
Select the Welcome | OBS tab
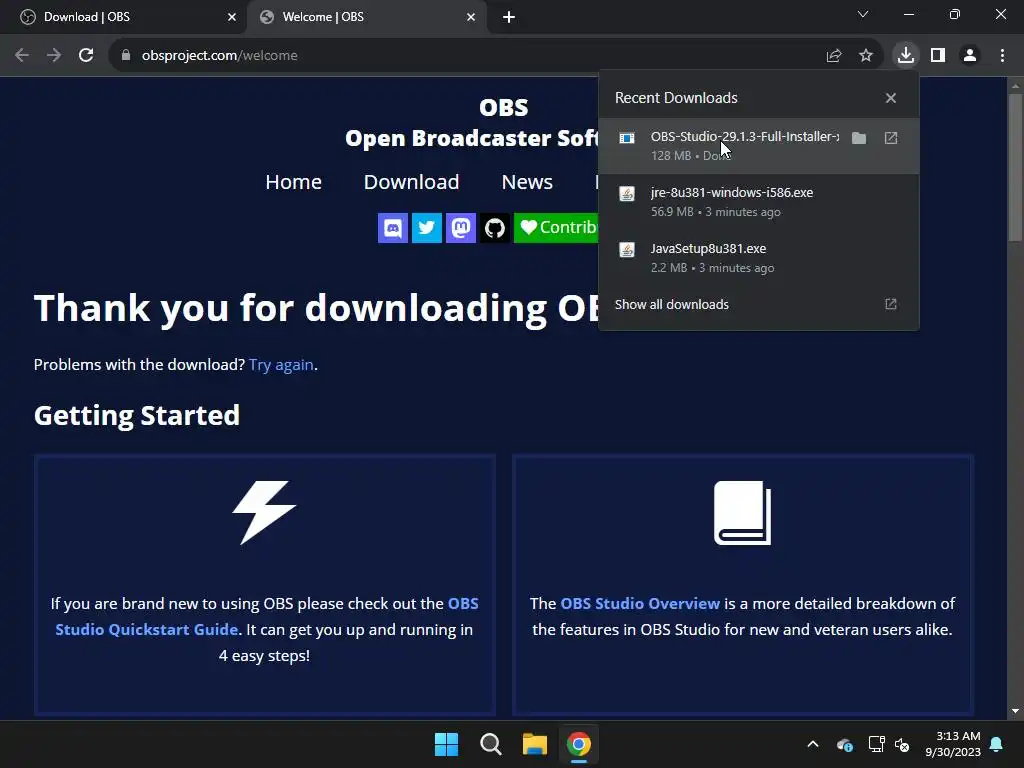367,17
